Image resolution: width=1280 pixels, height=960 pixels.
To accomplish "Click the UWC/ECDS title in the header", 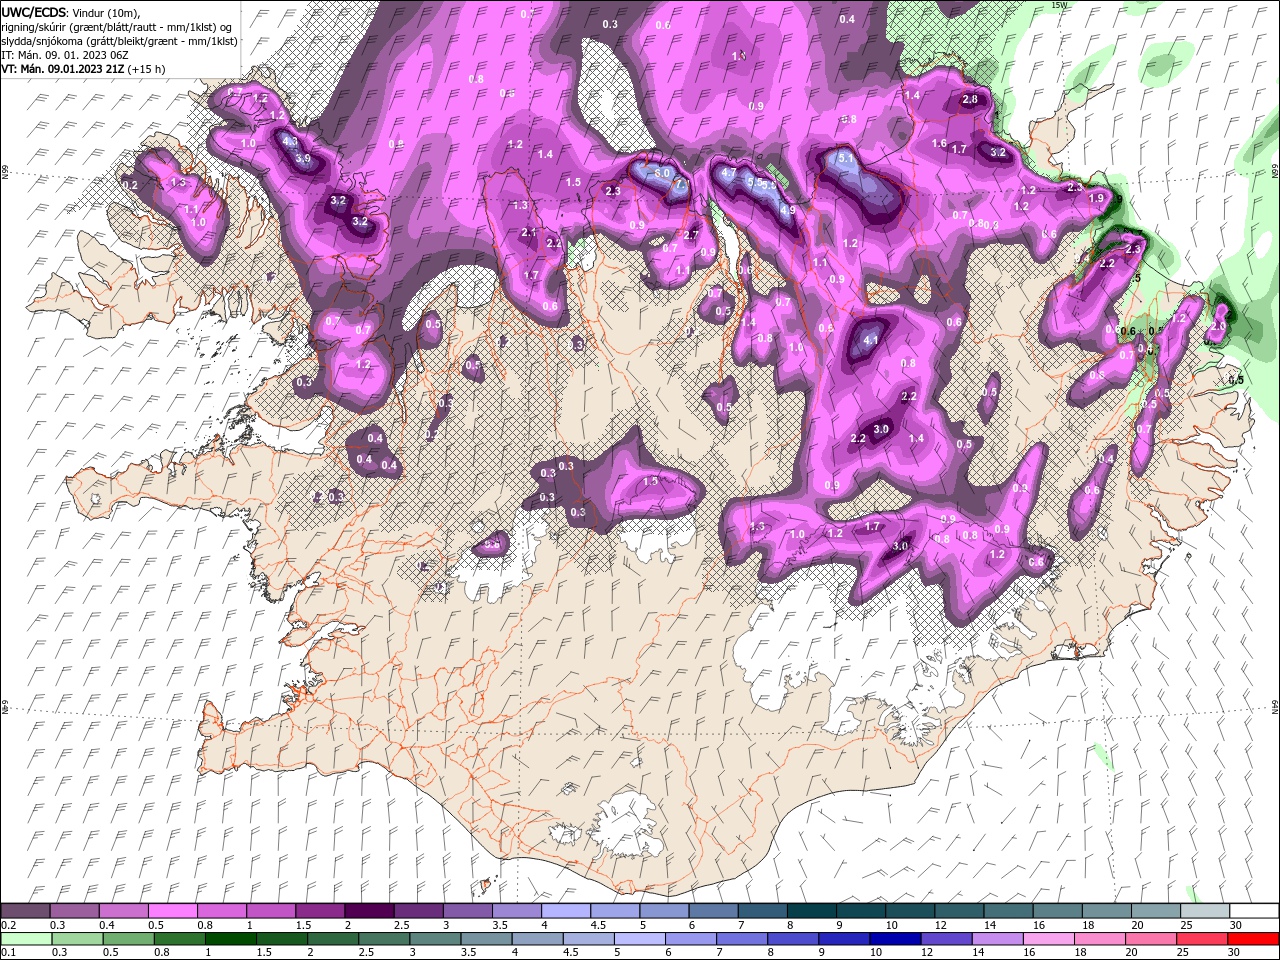I will (34, 12).
